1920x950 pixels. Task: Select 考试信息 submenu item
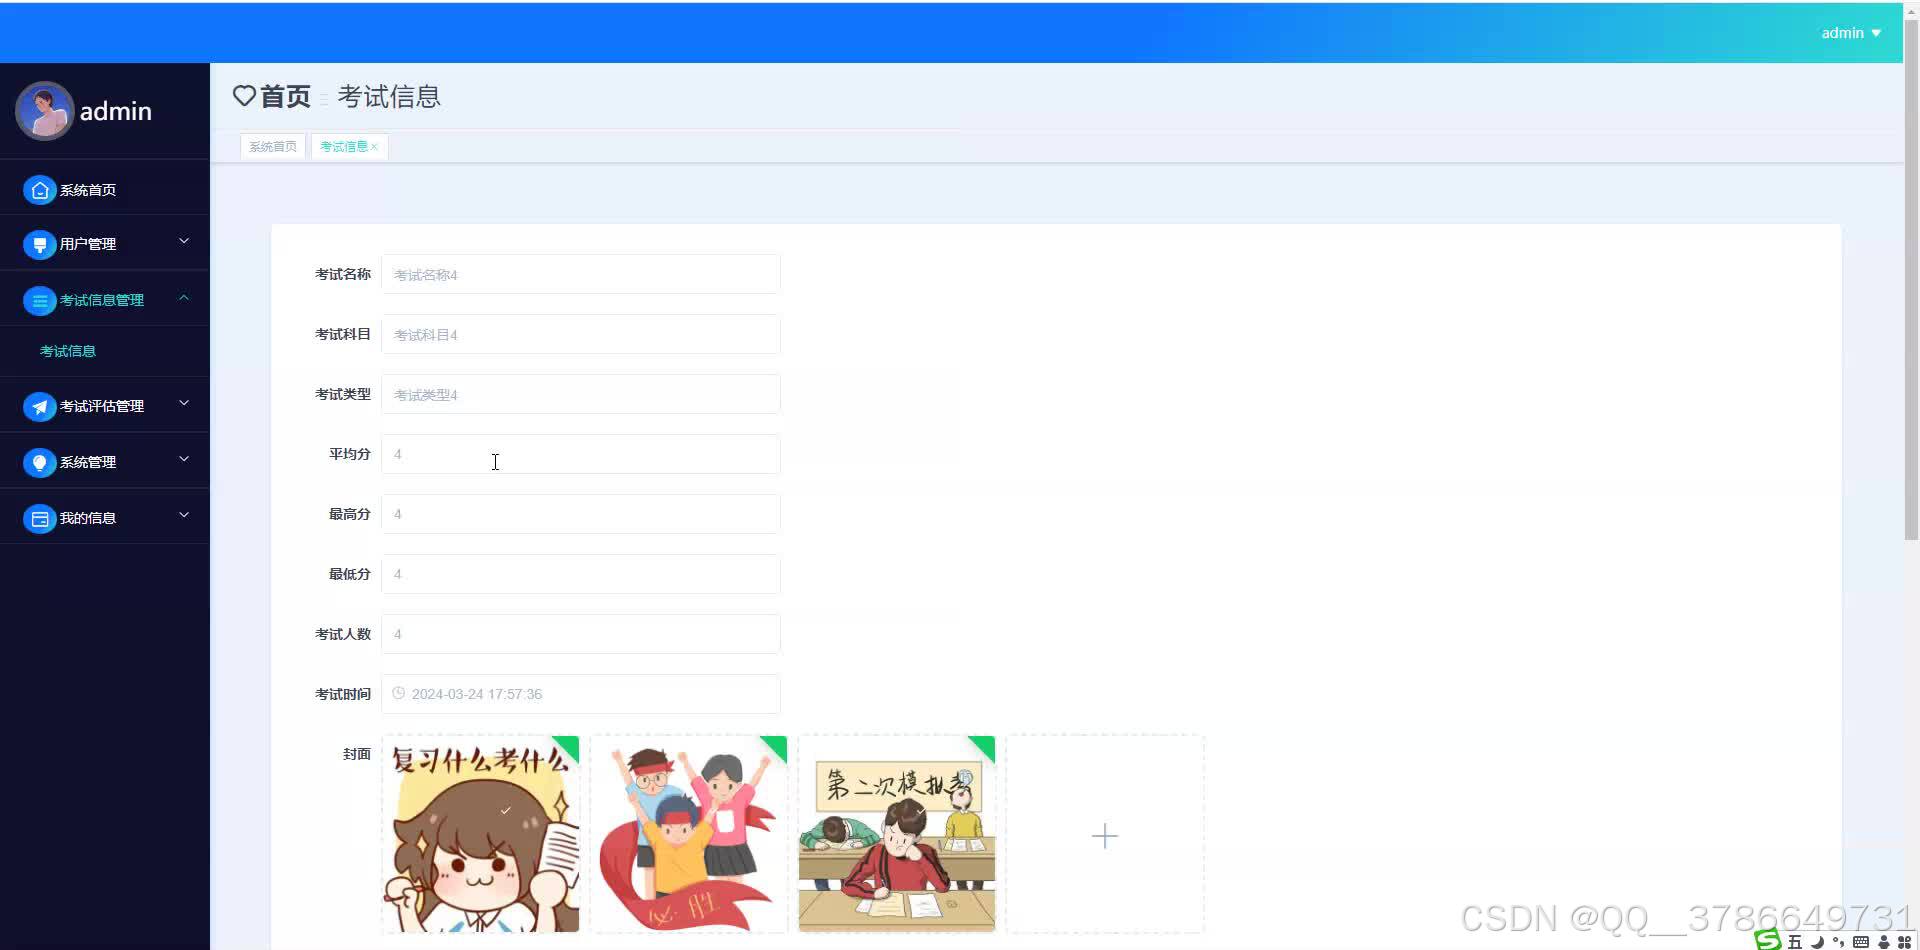coord(68,351)
